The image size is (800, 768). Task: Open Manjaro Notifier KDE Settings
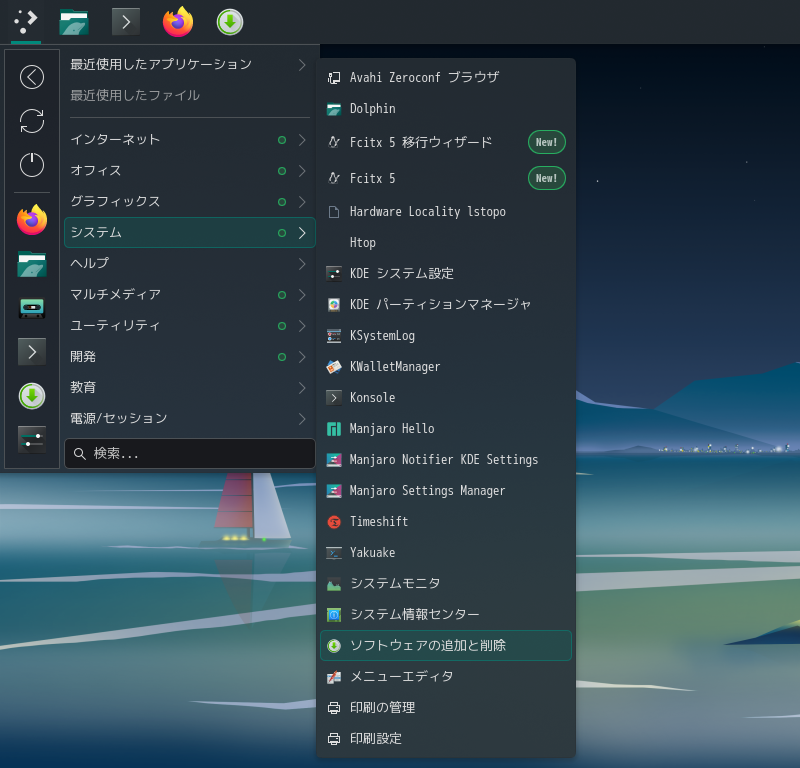445,460
